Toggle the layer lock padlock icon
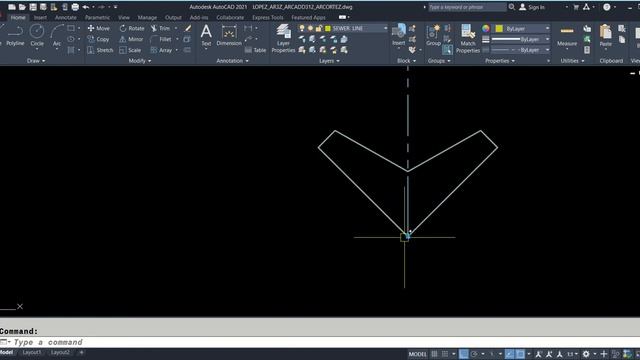The width and height of the screenshot is (640, 360). coord(319,28)
